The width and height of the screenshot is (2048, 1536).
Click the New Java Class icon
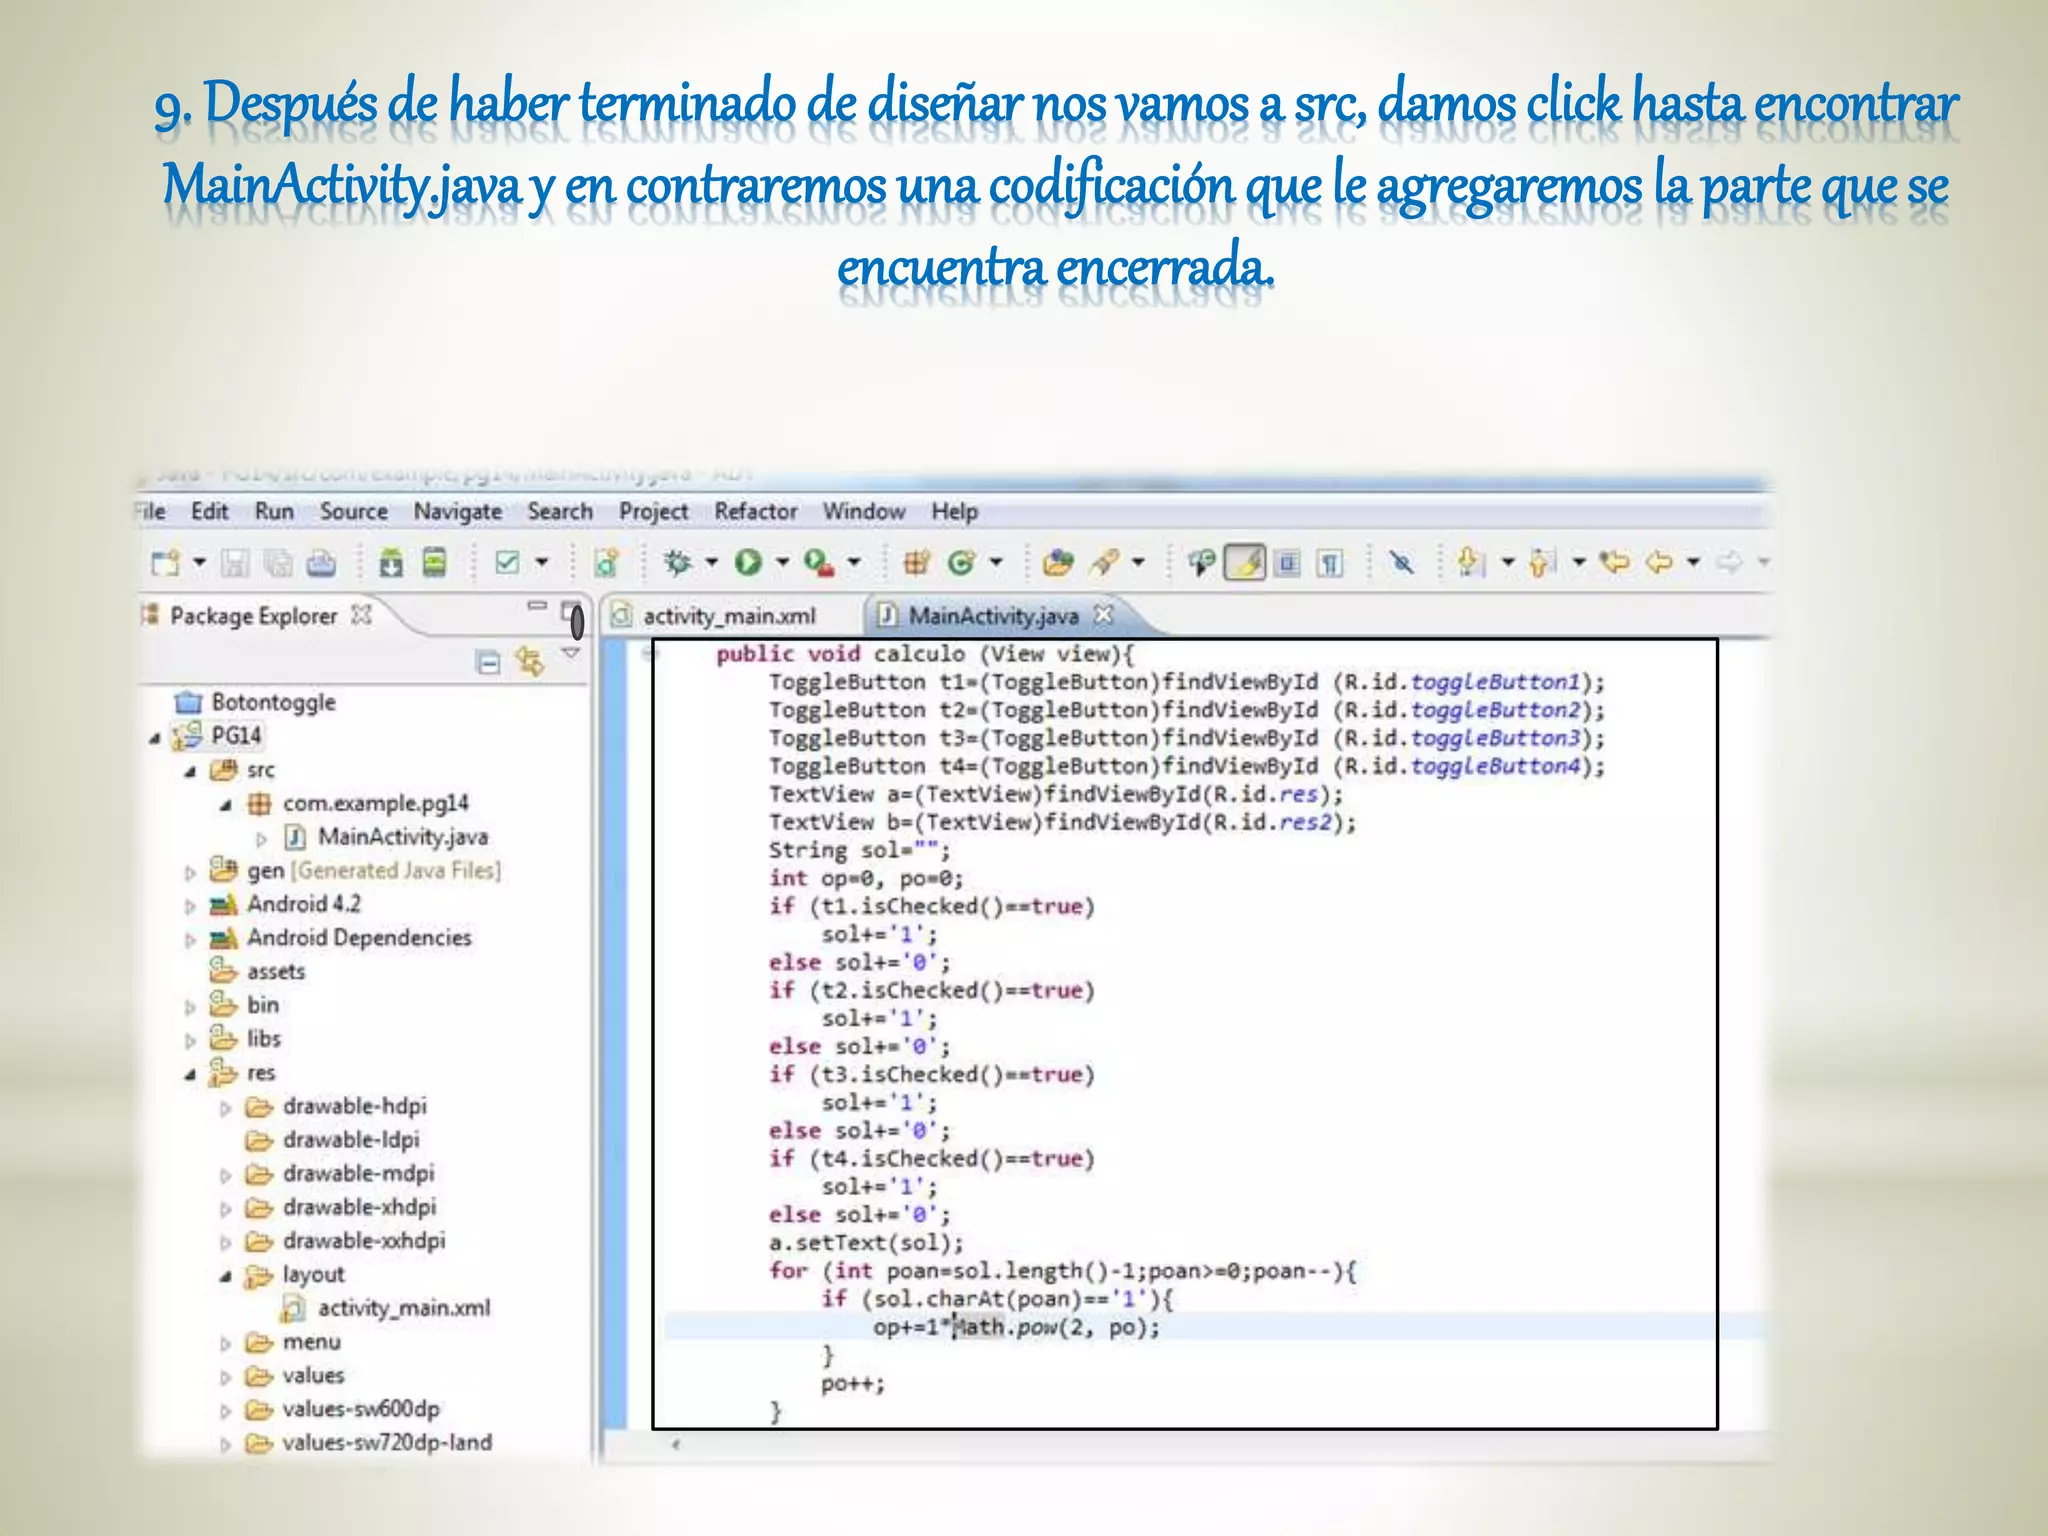(x=961, y=563)
